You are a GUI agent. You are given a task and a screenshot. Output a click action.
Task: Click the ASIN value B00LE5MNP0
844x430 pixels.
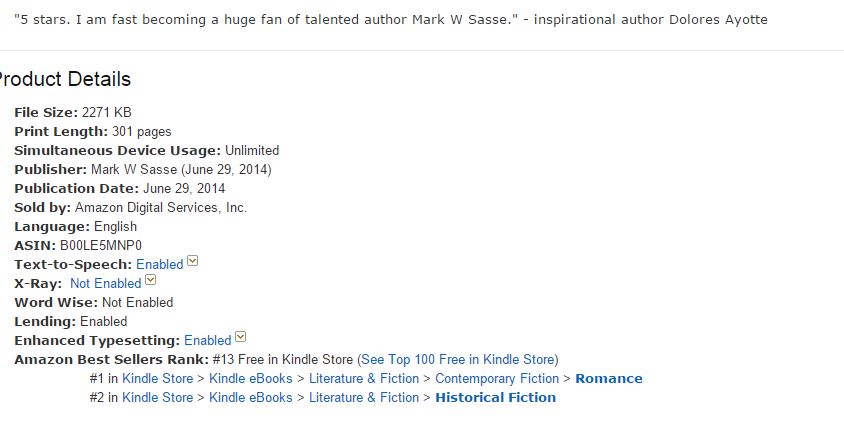click(101, 246)
